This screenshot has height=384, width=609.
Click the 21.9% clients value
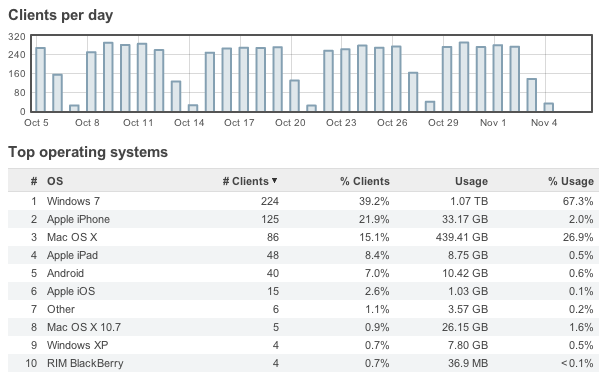point(374,219)
